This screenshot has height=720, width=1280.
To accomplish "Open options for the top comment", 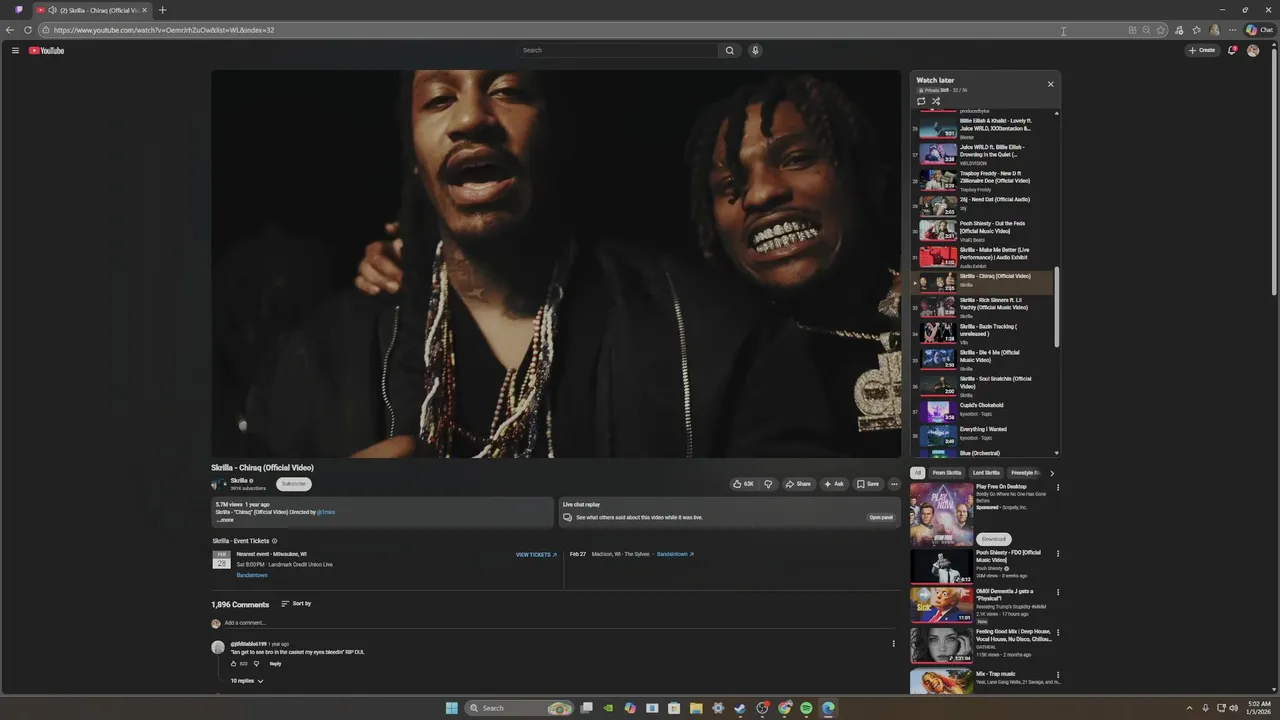I will (x=894, y=644).
